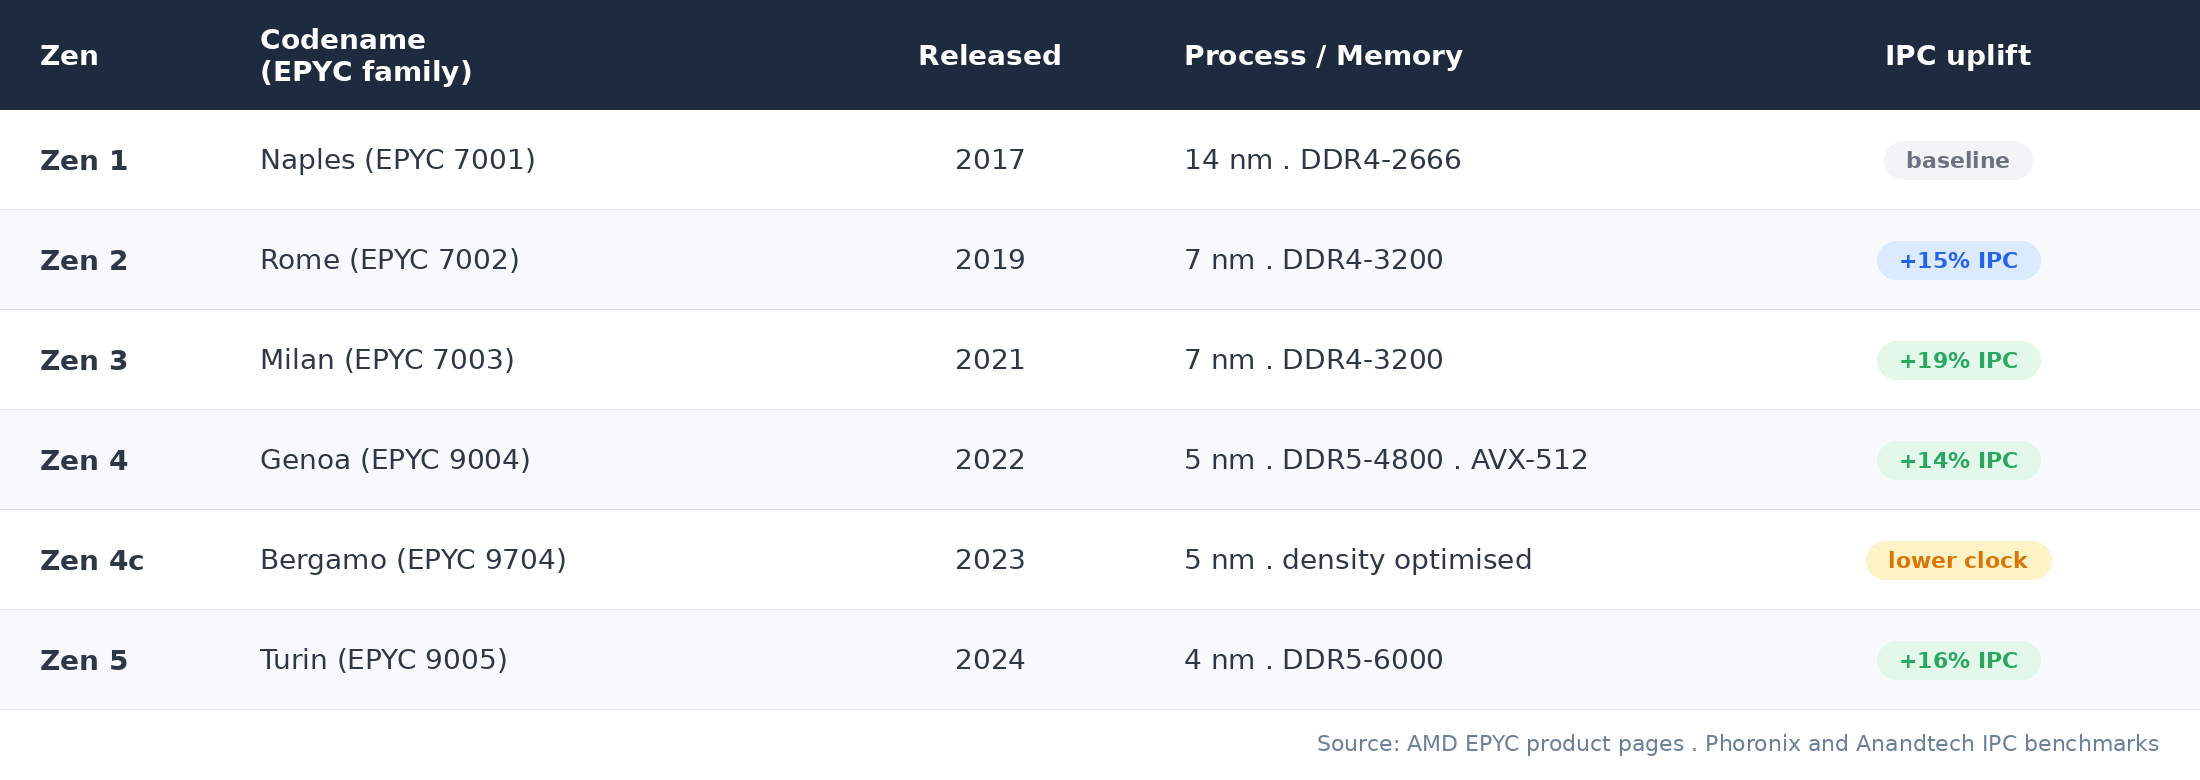Click the source attribution footnote
Viewport: 2200px width, 780px height.
click(x=1738, y=744)
